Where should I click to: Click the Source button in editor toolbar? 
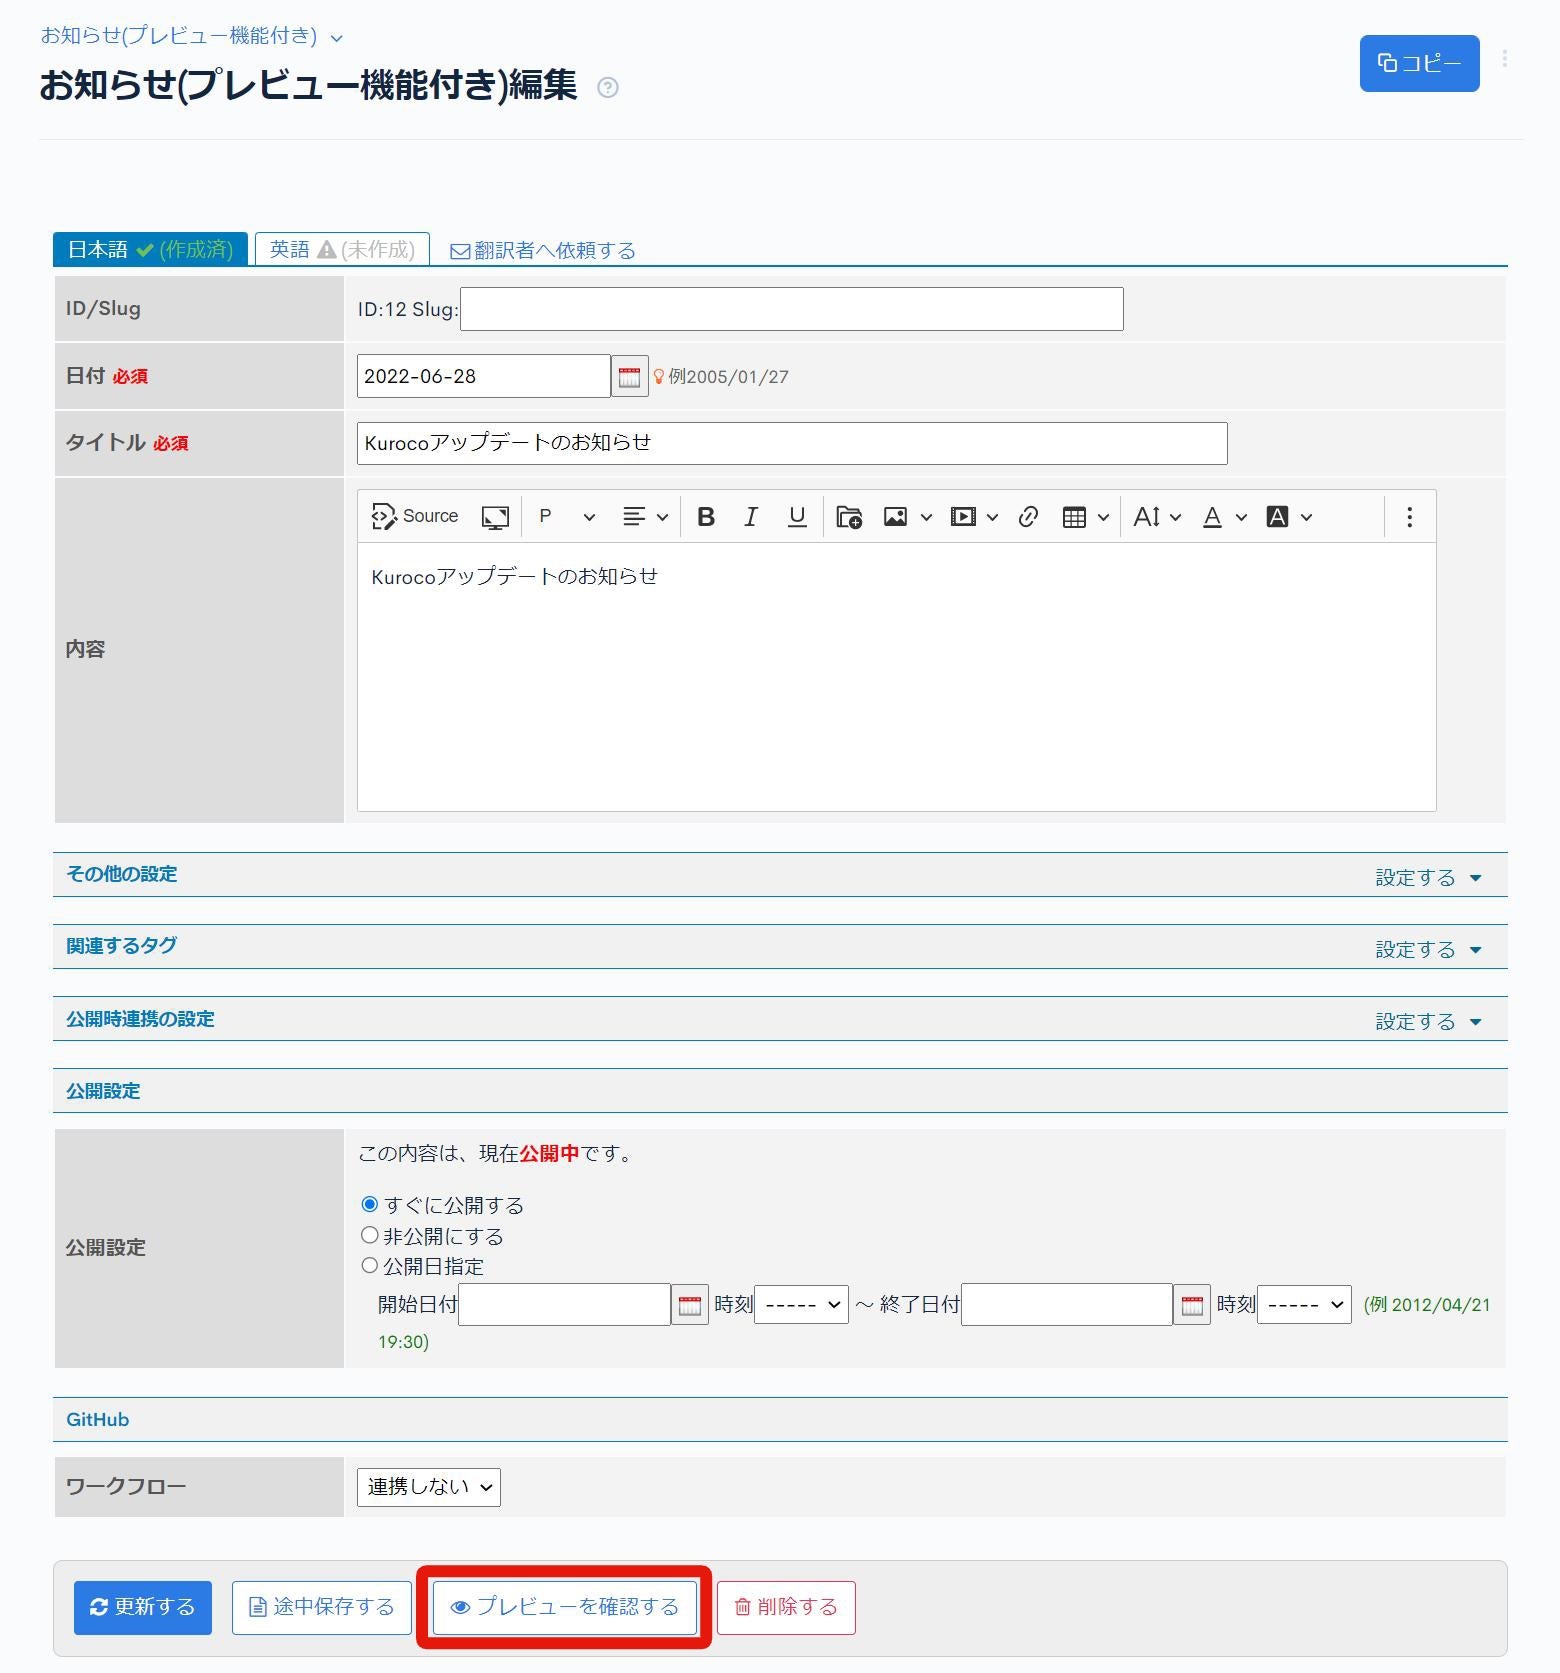(415, 516)
